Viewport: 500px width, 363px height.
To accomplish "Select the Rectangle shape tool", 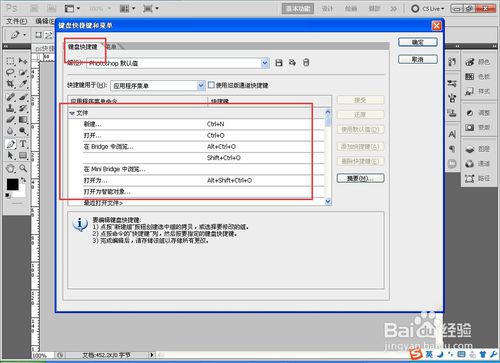I will (x=23, y=155).
